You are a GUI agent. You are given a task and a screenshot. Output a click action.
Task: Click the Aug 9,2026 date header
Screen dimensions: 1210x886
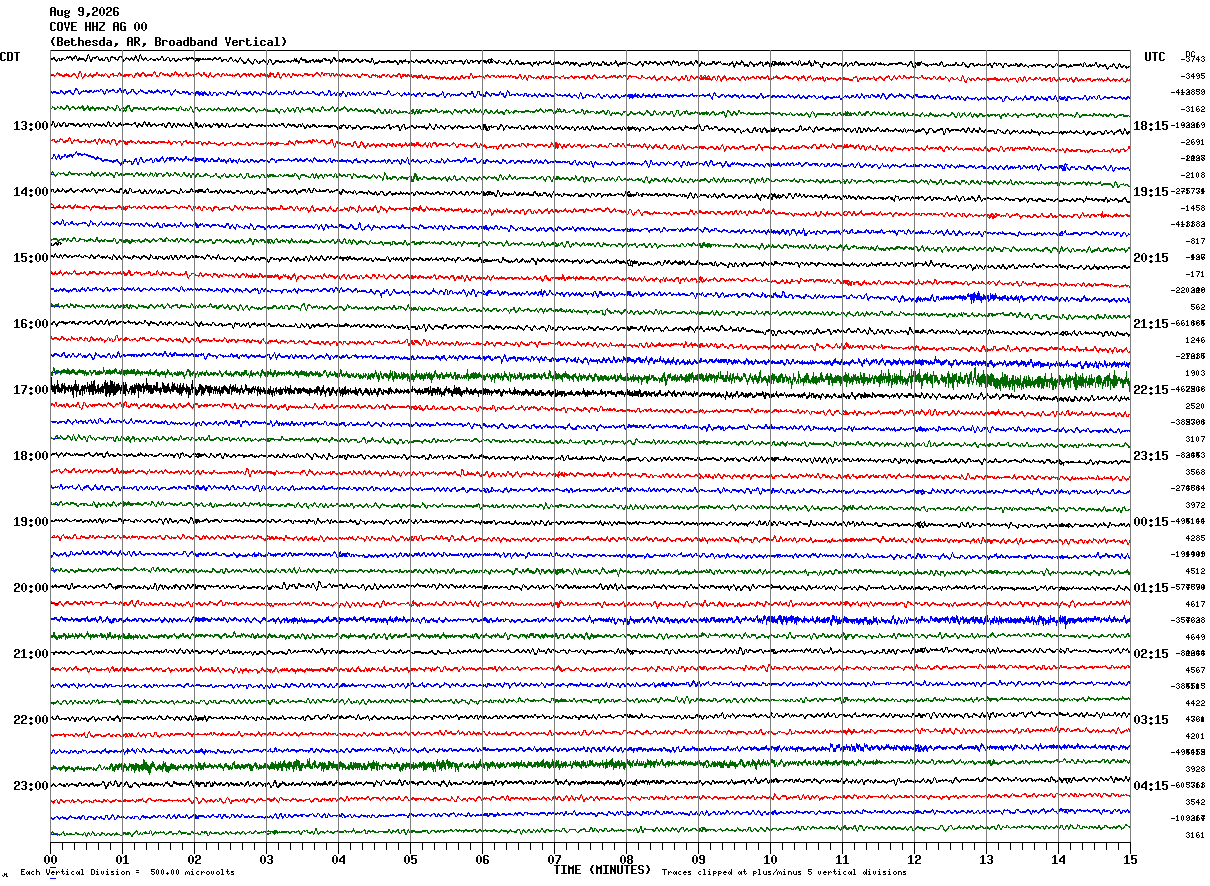(x=84, y=12)
